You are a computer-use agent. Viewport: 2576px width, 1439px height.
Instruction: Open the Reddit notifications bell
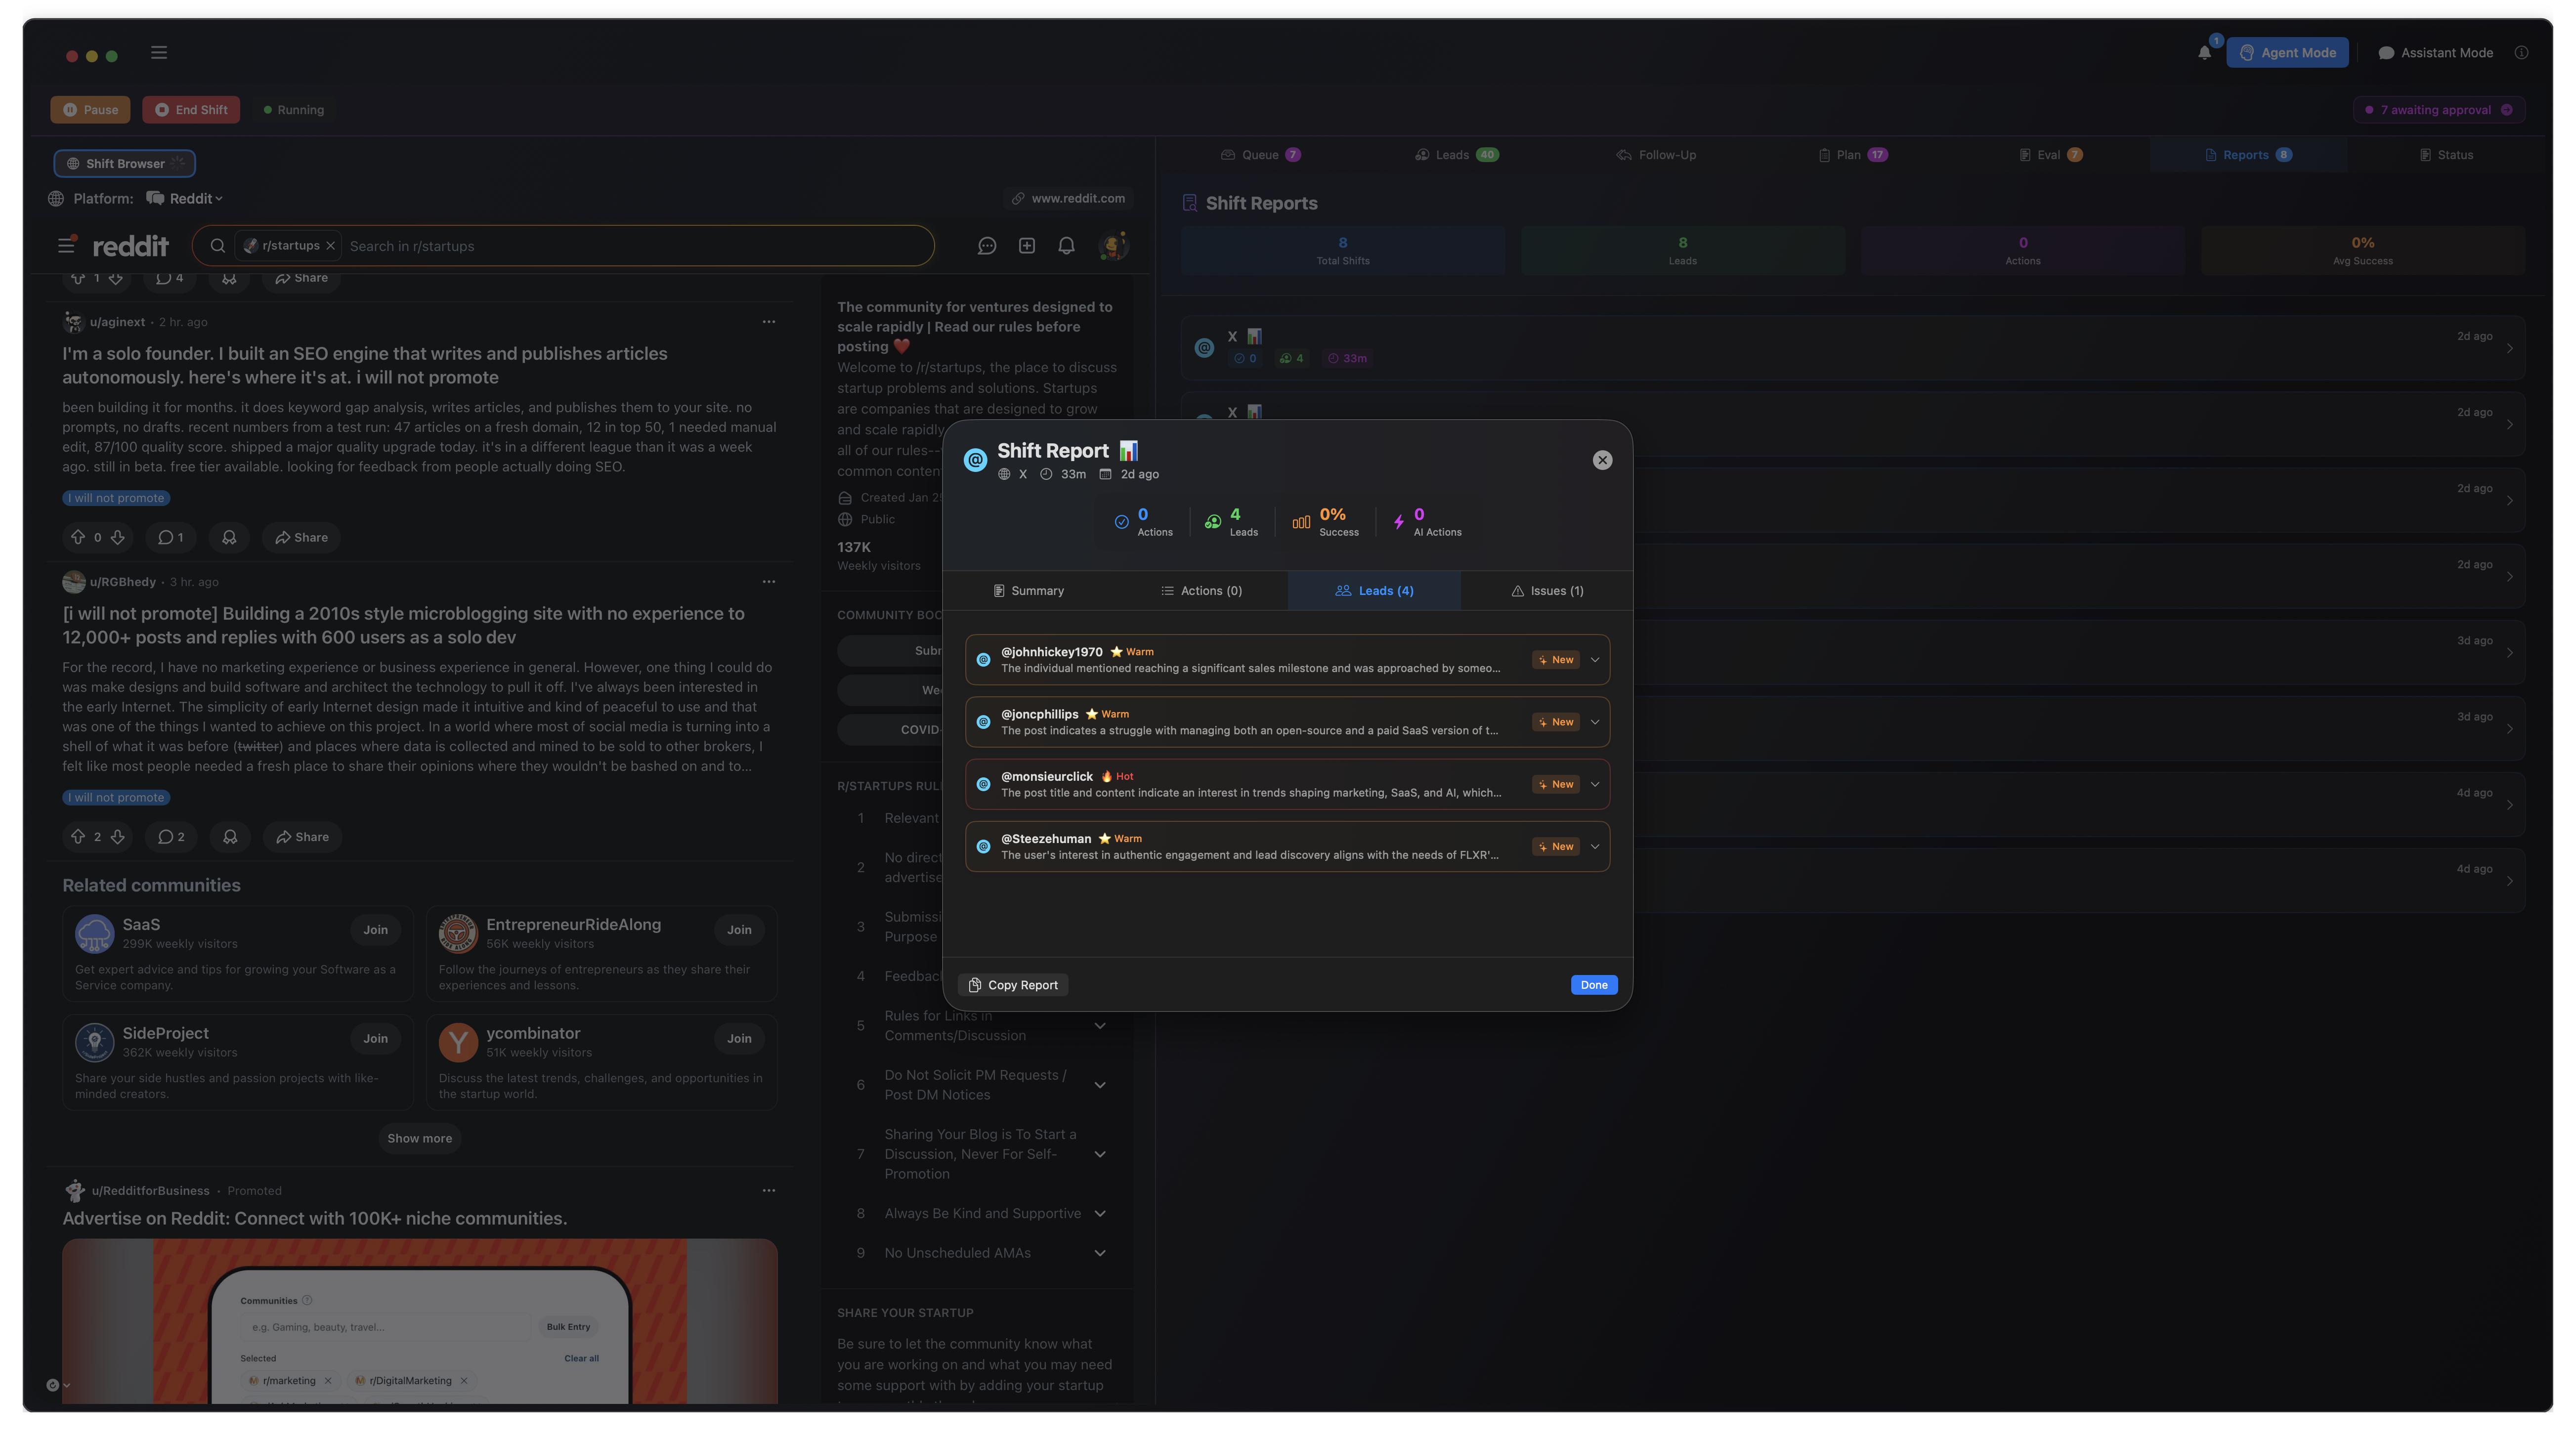point(1066,246)
